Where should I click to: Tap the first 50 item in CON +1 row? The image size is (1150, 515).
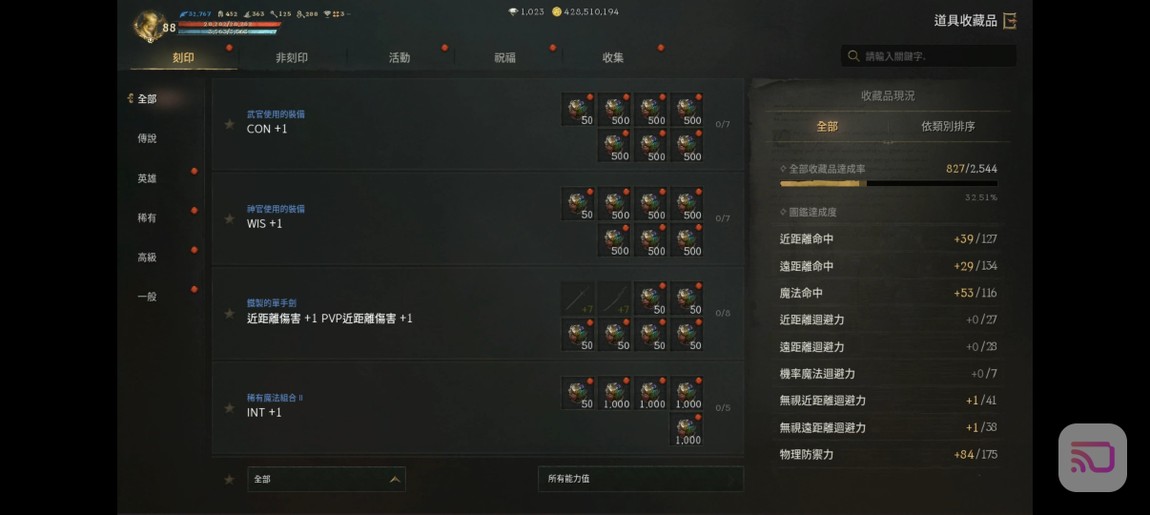click(578, 109)
